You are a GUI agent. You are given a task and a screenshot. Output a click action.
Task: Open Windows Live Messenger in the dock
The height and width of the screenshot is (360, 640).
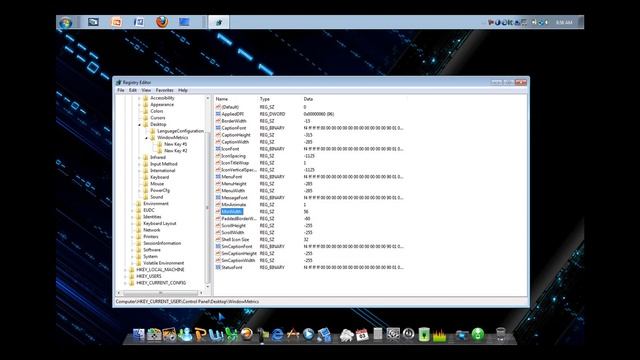pyautogui.click(x=186, y=335)
